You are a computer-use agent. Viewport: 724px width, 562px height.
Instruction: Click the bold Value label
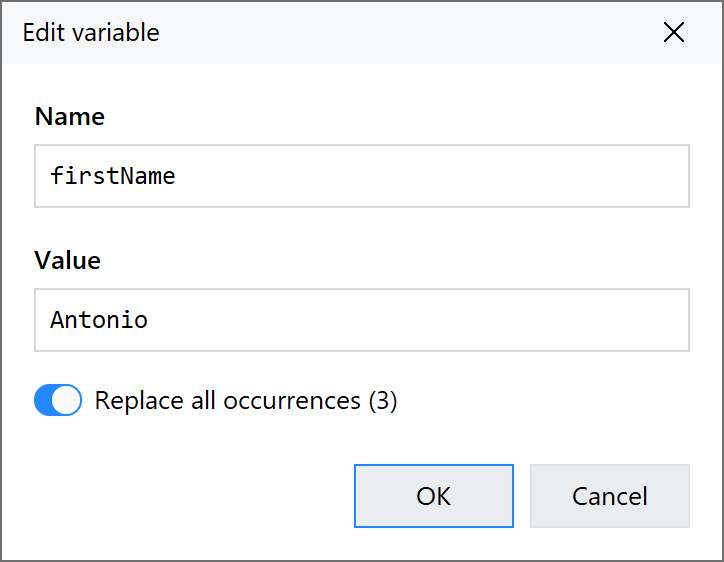pyautogui.click(x=67, y=260)
